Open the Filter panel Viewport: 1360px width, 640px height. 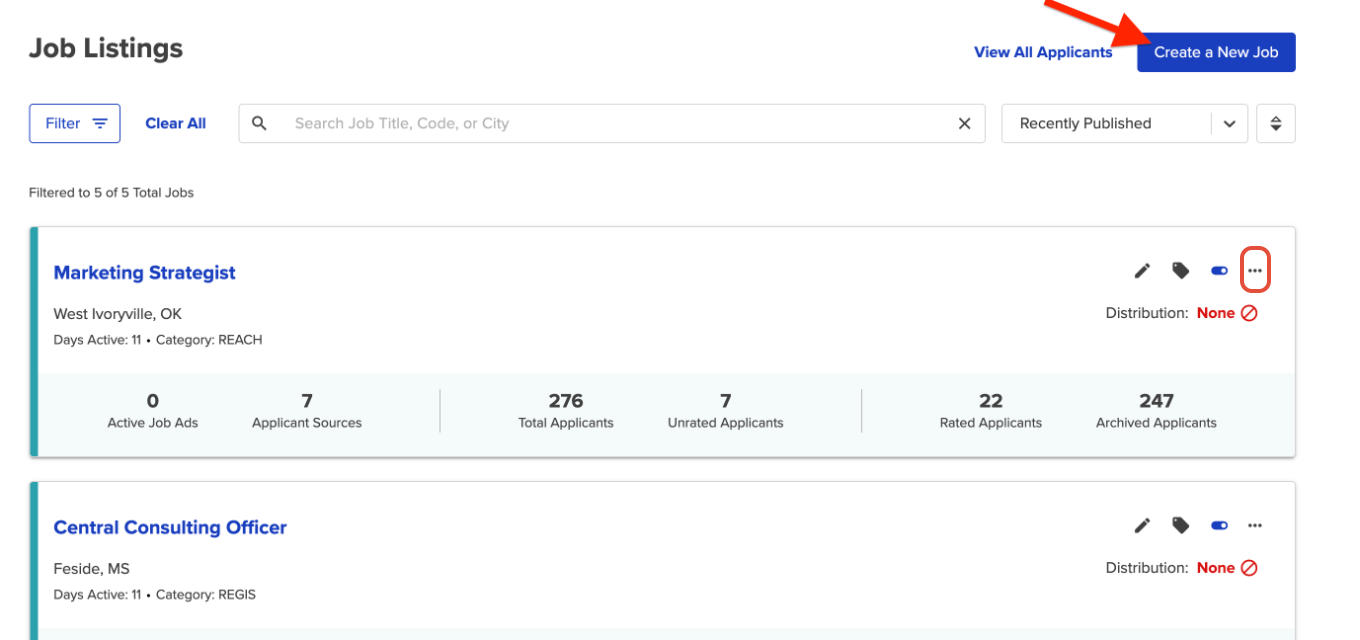pos(75,123)
